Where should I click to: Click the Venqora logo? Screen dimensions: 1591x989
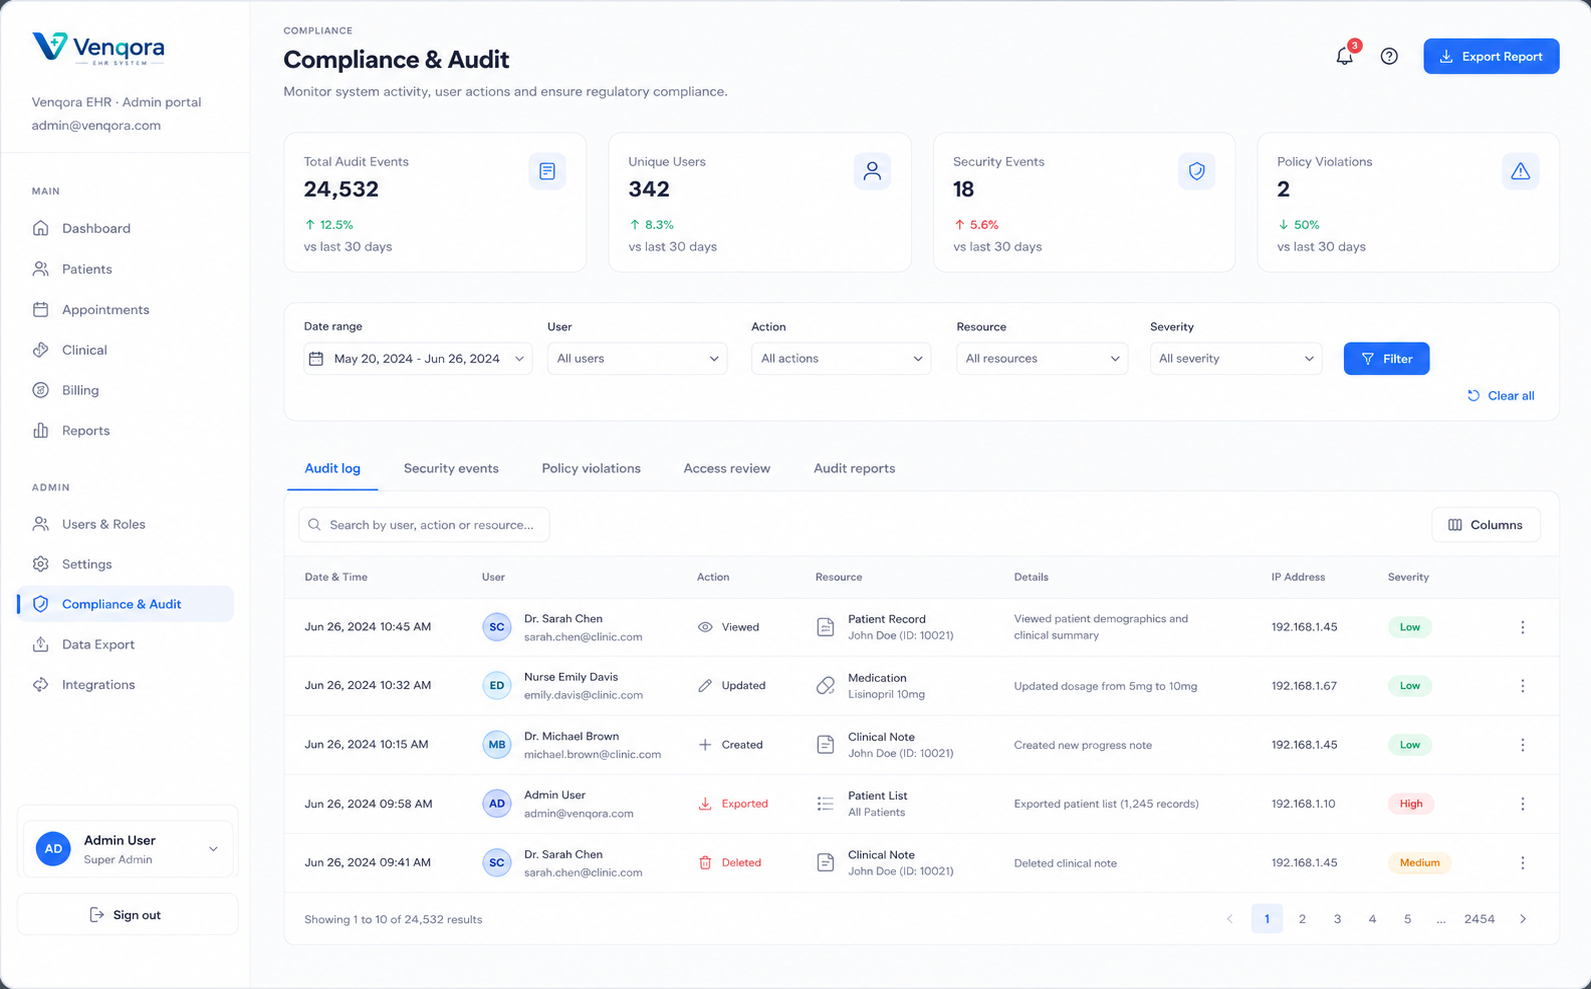[x=98, y=48]
